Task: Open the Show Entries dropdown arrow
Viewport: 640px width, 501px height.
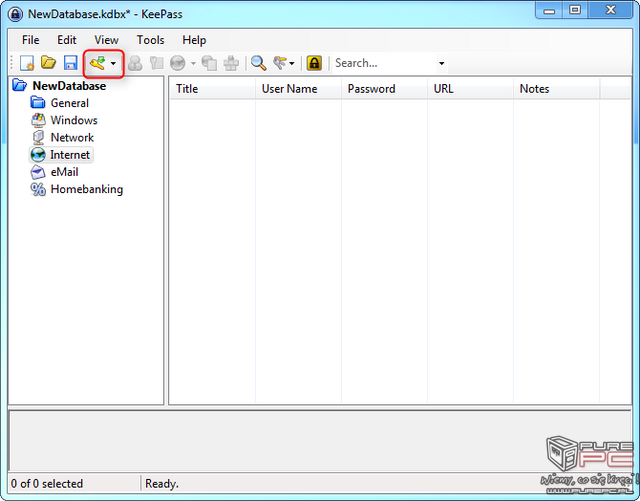Action: tap(291, 63)
